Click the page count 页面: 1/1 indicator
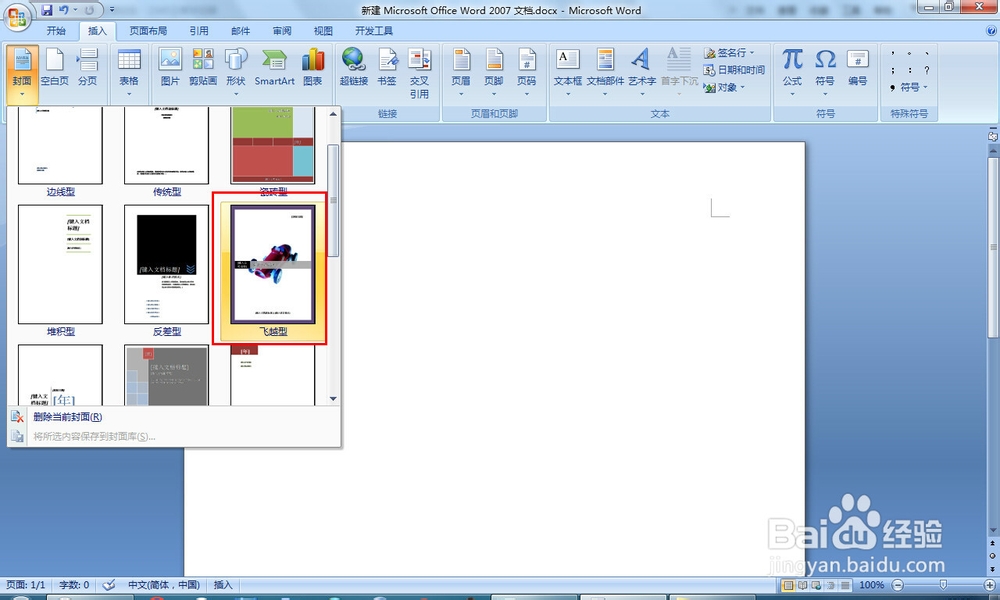The image size is (1000, 600). click(x=26, y=585)
